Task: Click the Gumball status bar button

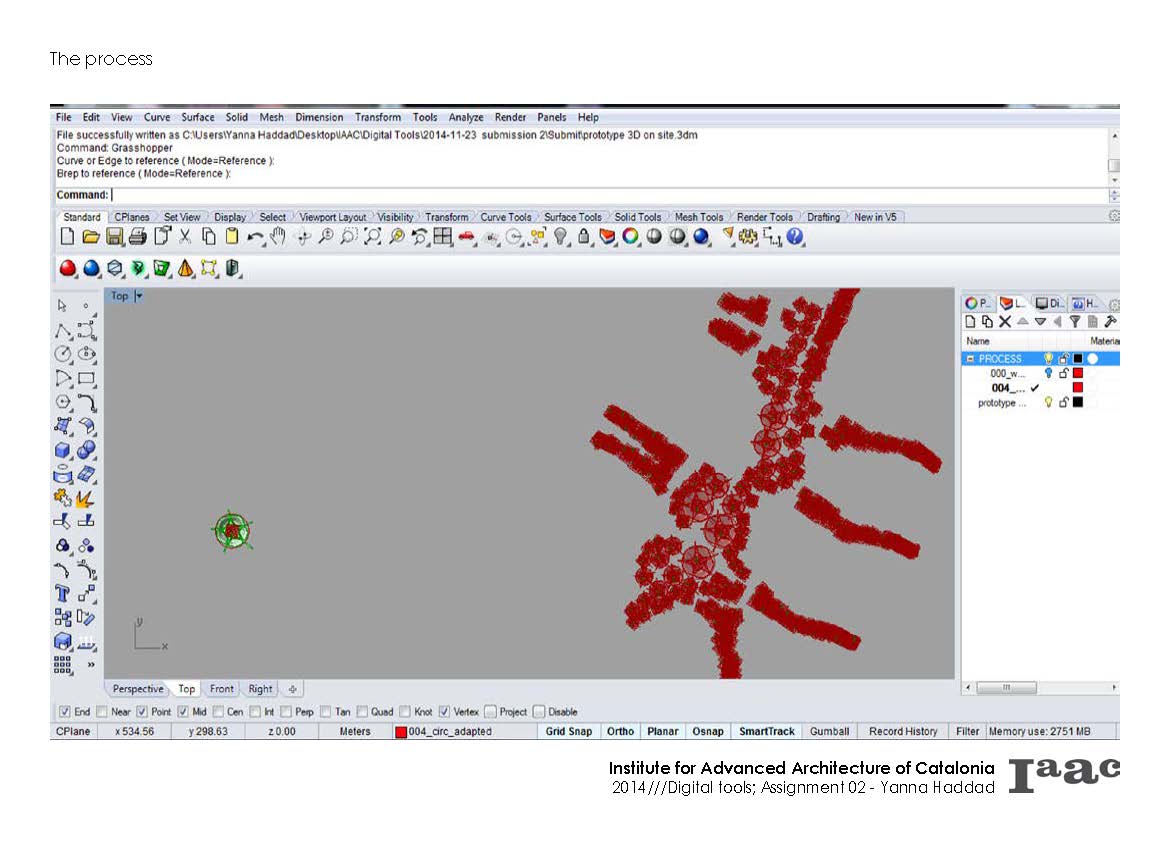Action: (x=829, y=731)
